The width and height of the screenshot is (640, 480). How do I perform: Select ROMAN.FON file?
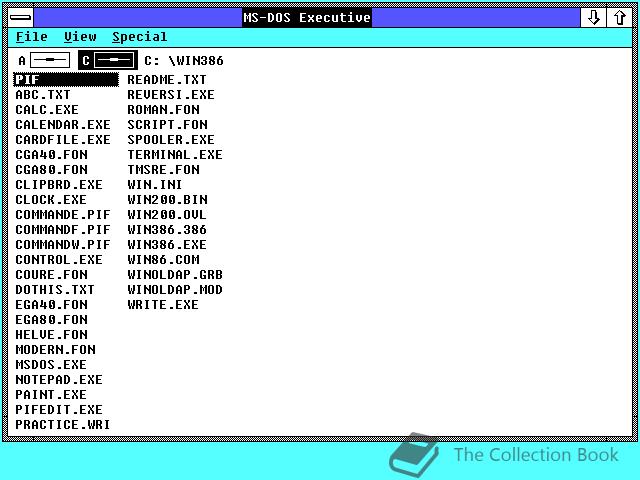(x=163, y=110)
